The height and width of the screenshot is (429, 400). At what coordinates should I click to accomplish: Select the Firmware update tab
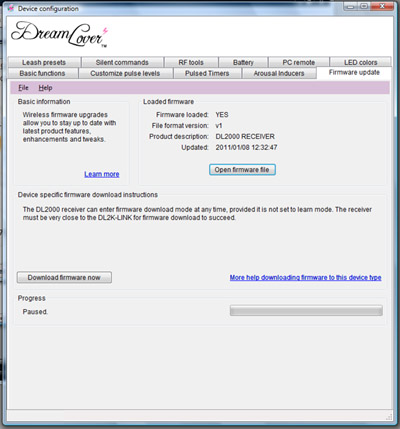[x=354, y=73]
